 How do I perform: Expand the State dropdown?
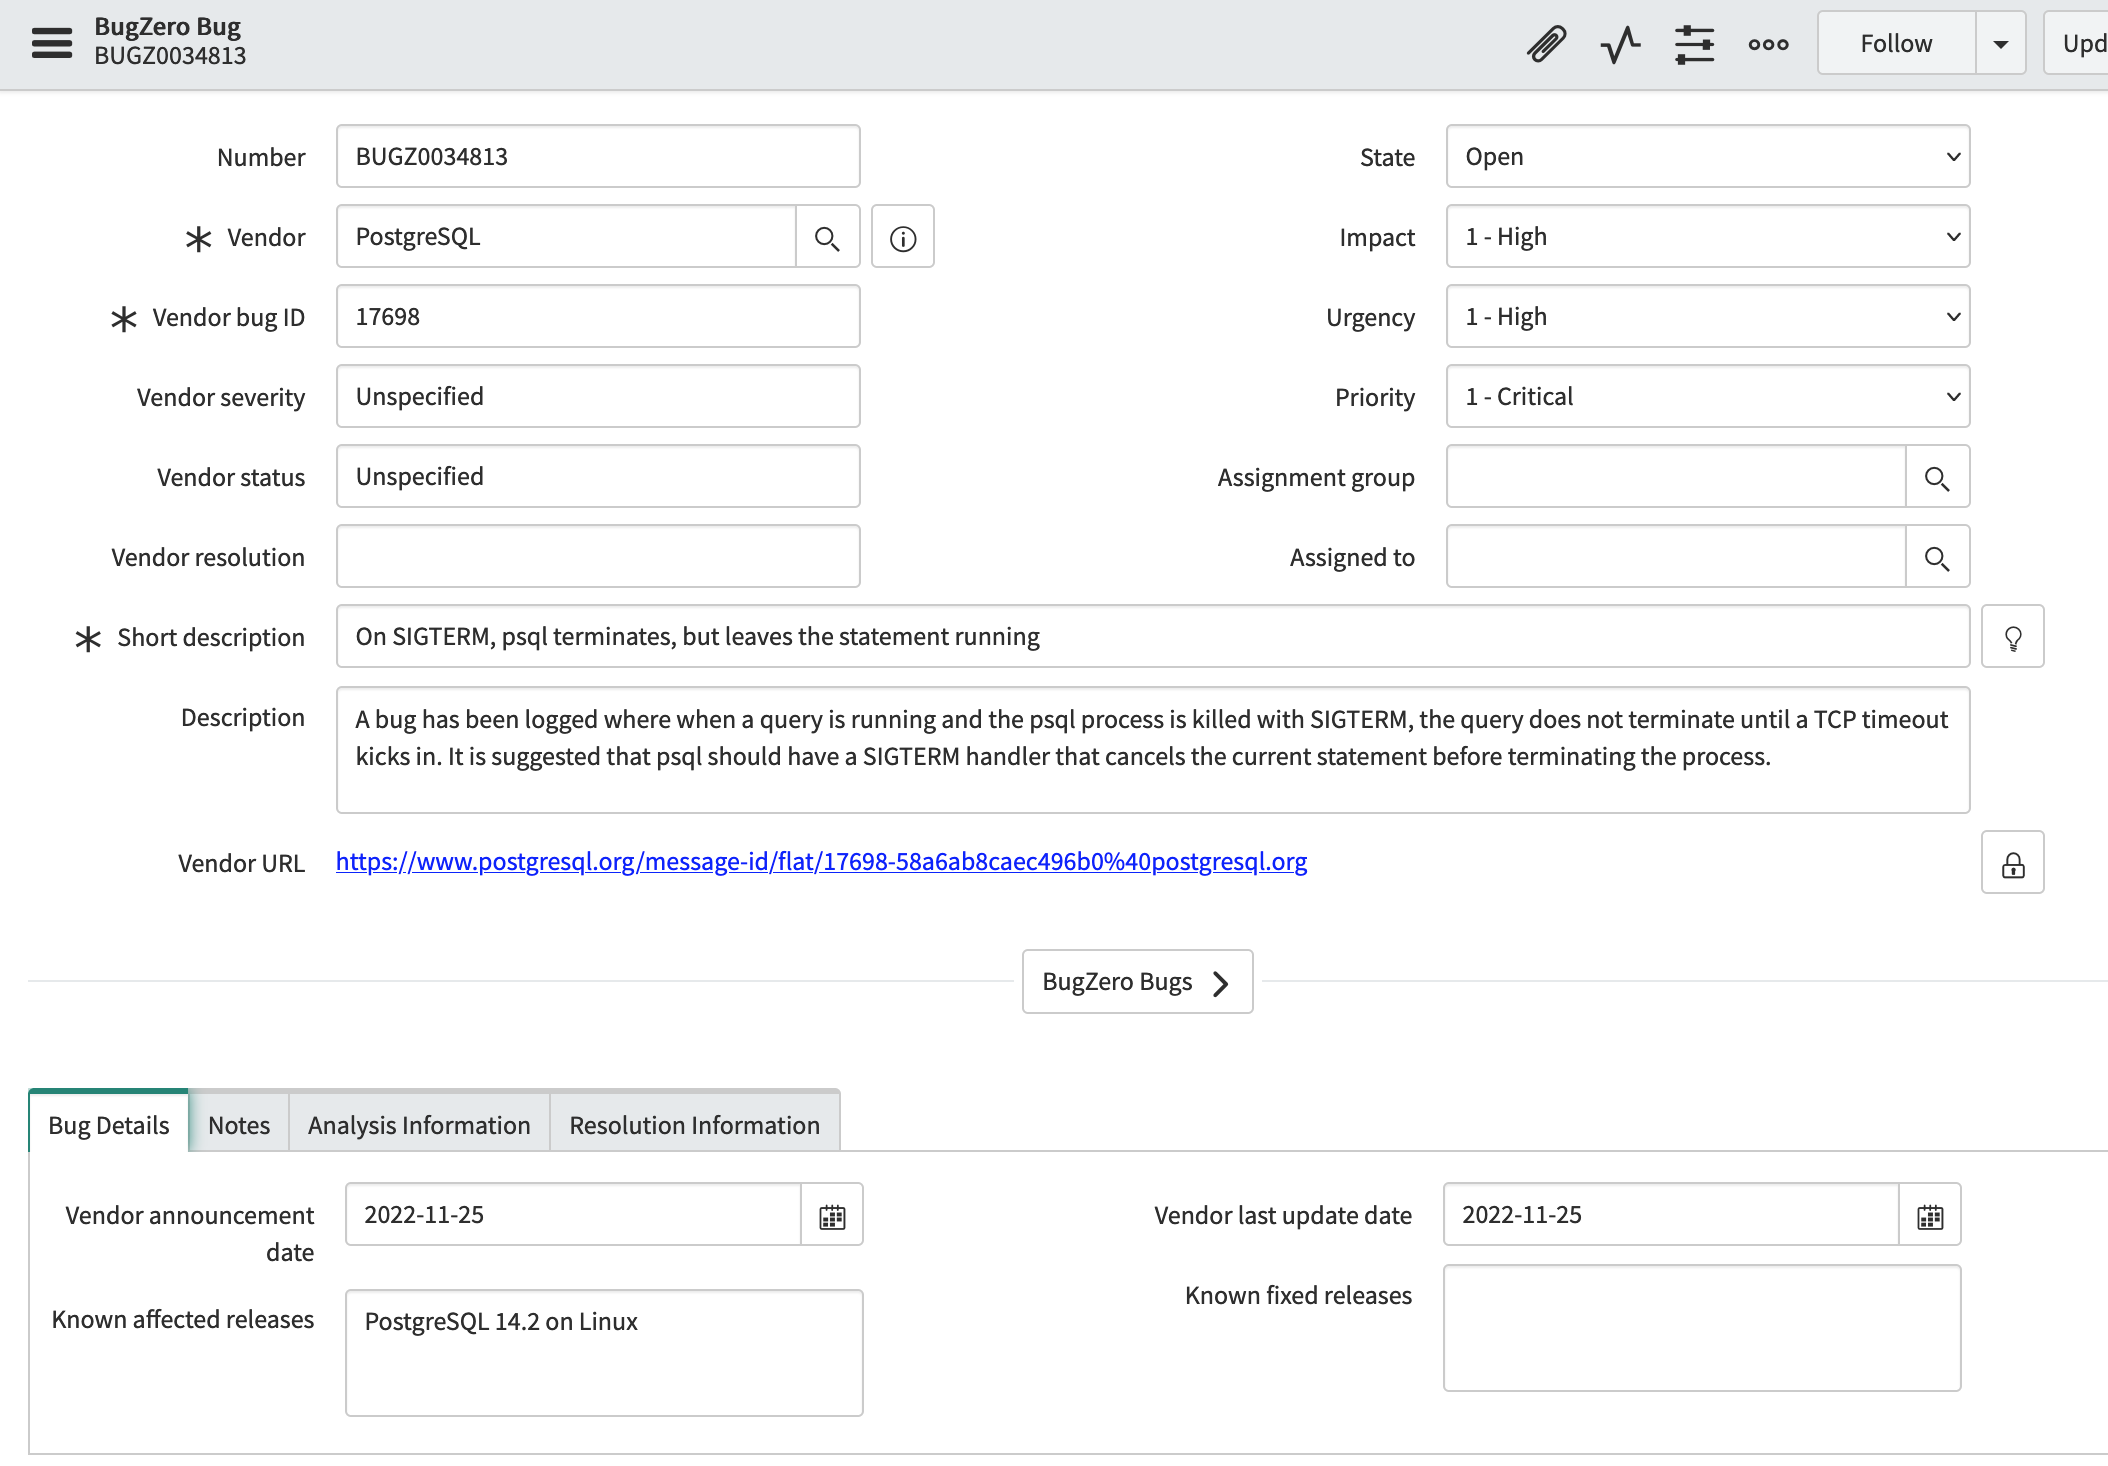coord(1707,157)
